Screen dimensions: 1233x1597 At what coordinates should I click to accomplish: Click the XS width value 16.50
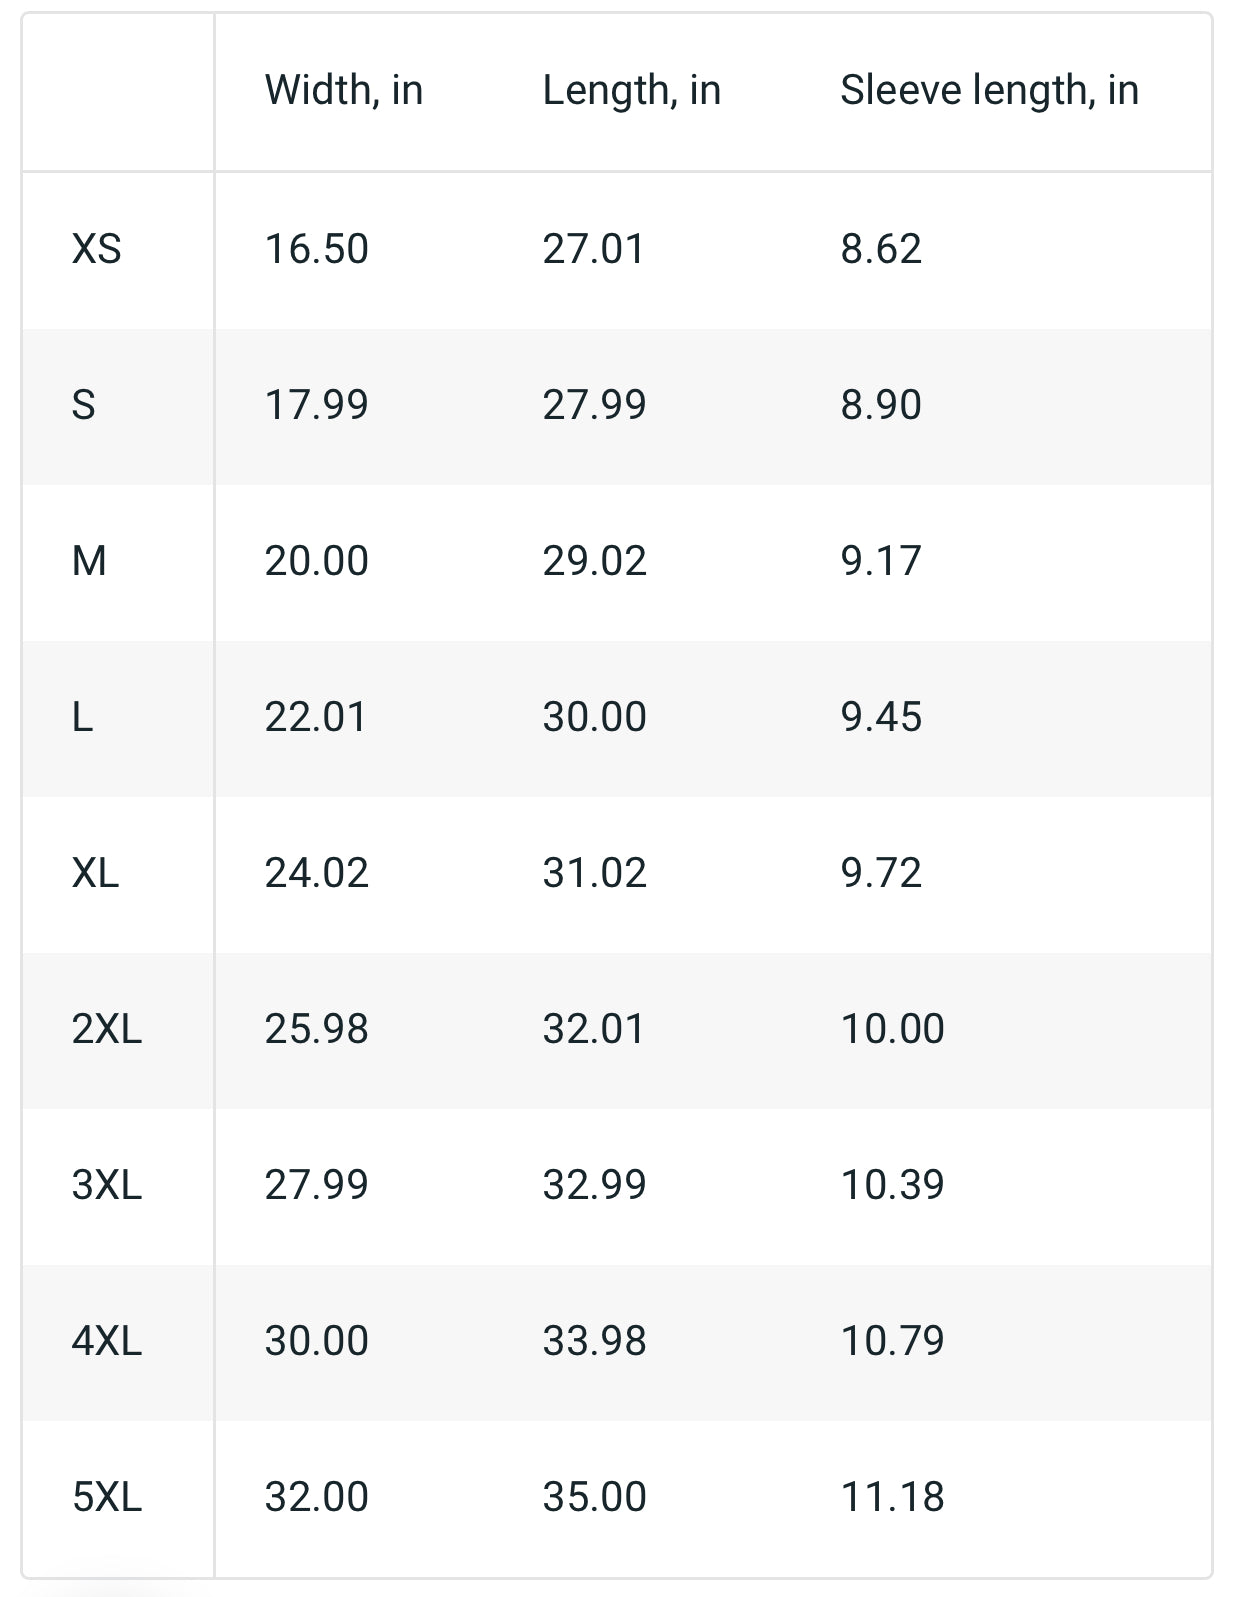[316, 248]
